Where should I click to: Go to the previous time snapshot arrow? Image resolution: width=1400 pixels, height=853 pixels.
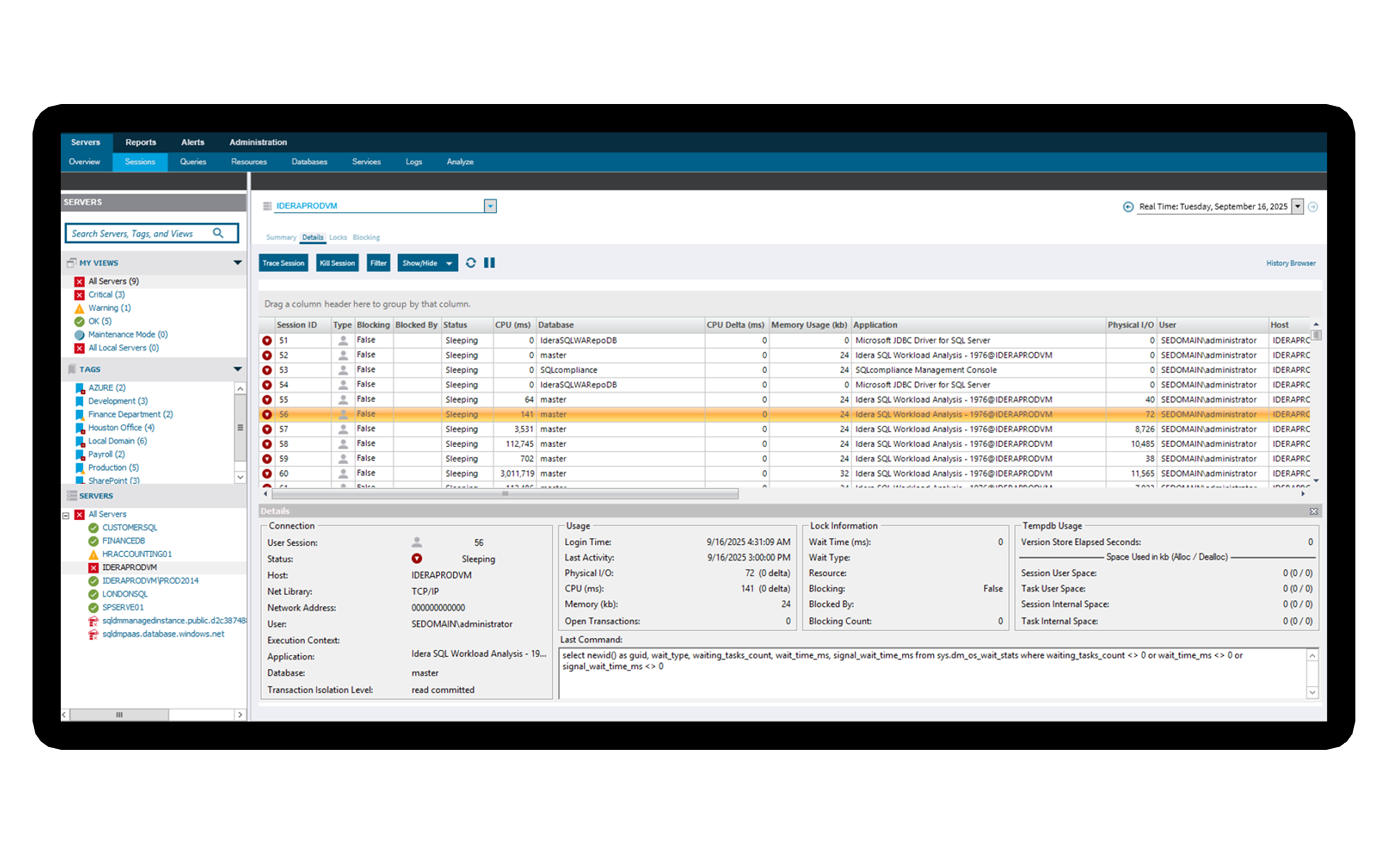click(1129, 207)
